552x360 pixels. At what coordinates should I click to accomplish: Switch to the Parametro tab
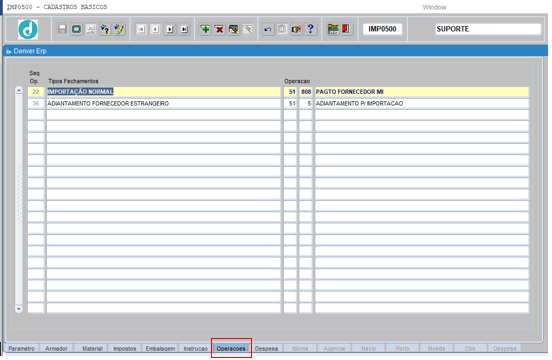21,348
